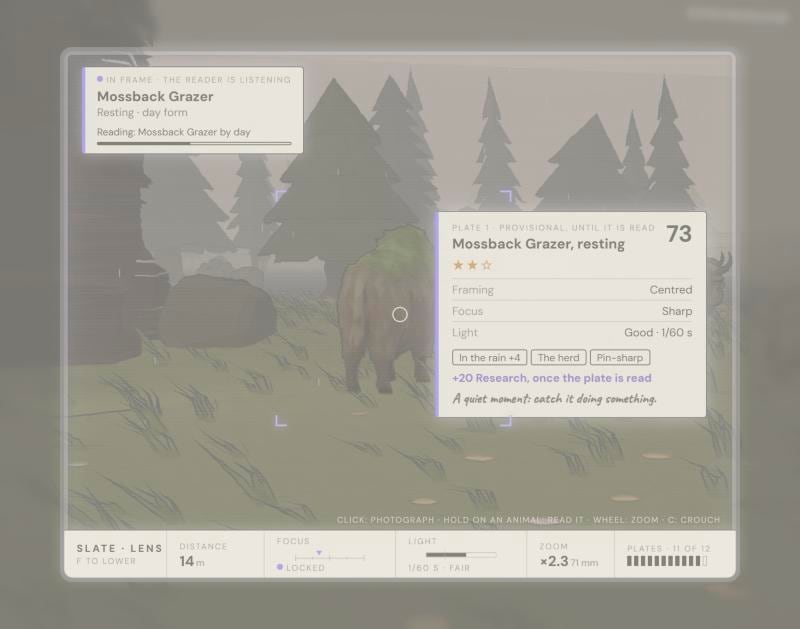The image size is (800, 629).
Task: Click the triangle marker on the focus scale
Action: [319, 552]
